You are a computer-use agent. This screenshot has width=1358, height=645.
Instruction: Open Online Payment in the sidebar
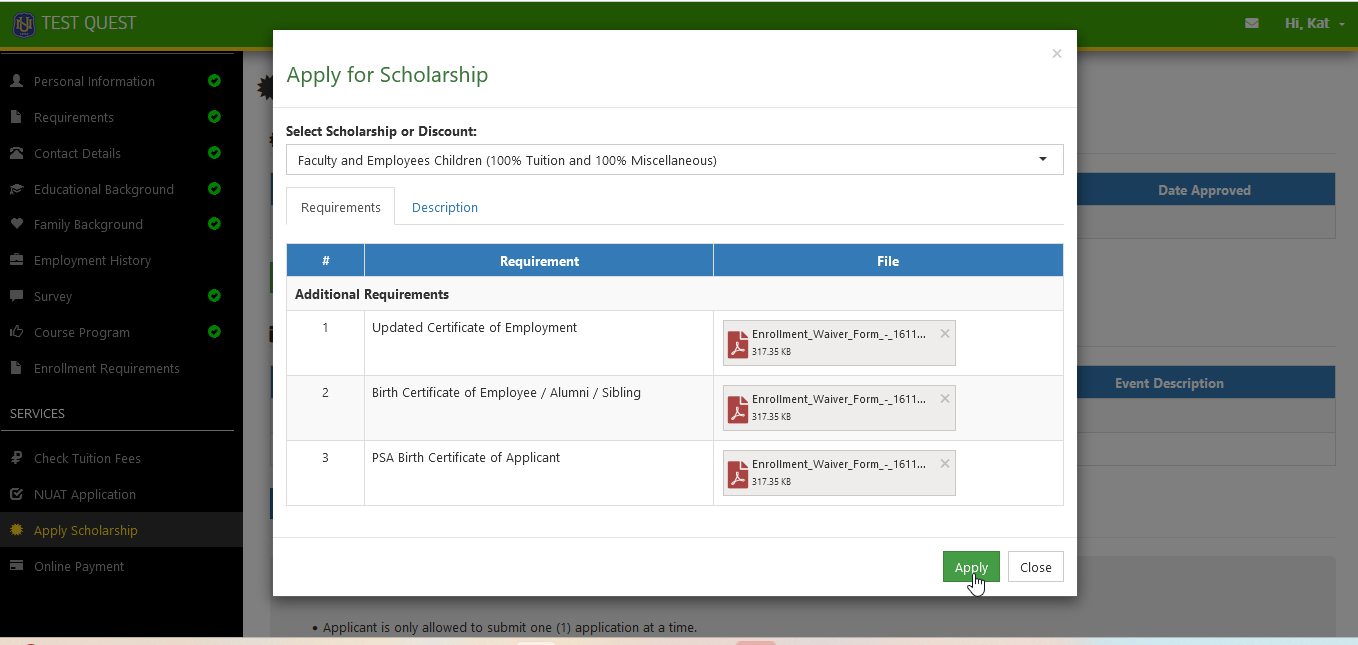79,566
